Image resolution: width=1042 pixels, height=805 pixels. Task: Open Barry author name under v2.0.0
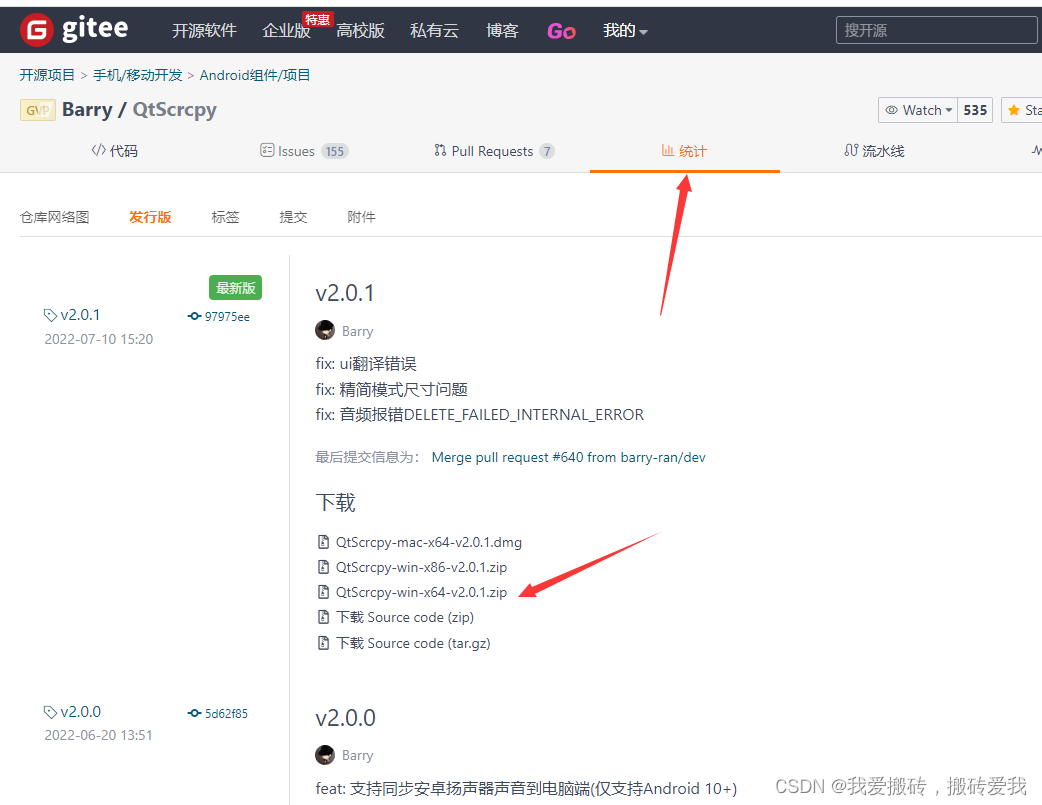pyautogui.click(x=358, y=755)
